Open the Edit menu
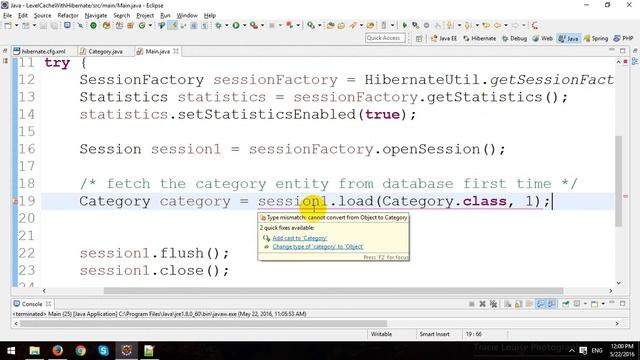This screenshot has height=360, width=640. coord(23,16)
